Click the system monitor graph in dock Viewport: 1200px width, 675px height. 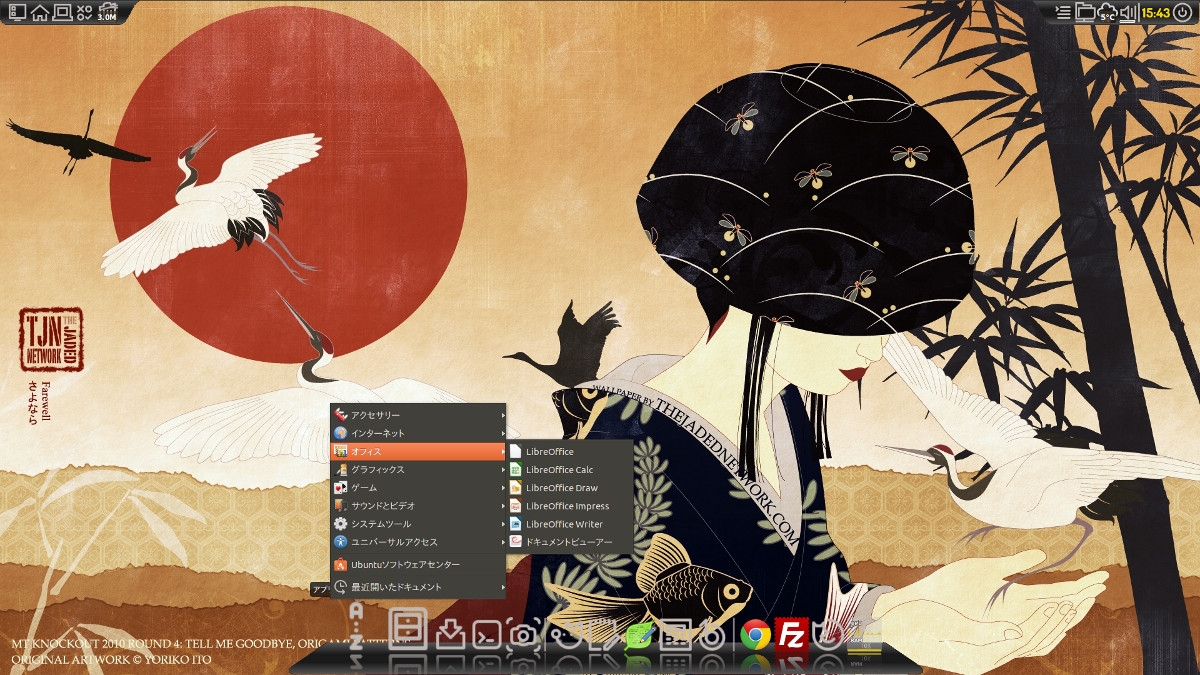point(862,635)
